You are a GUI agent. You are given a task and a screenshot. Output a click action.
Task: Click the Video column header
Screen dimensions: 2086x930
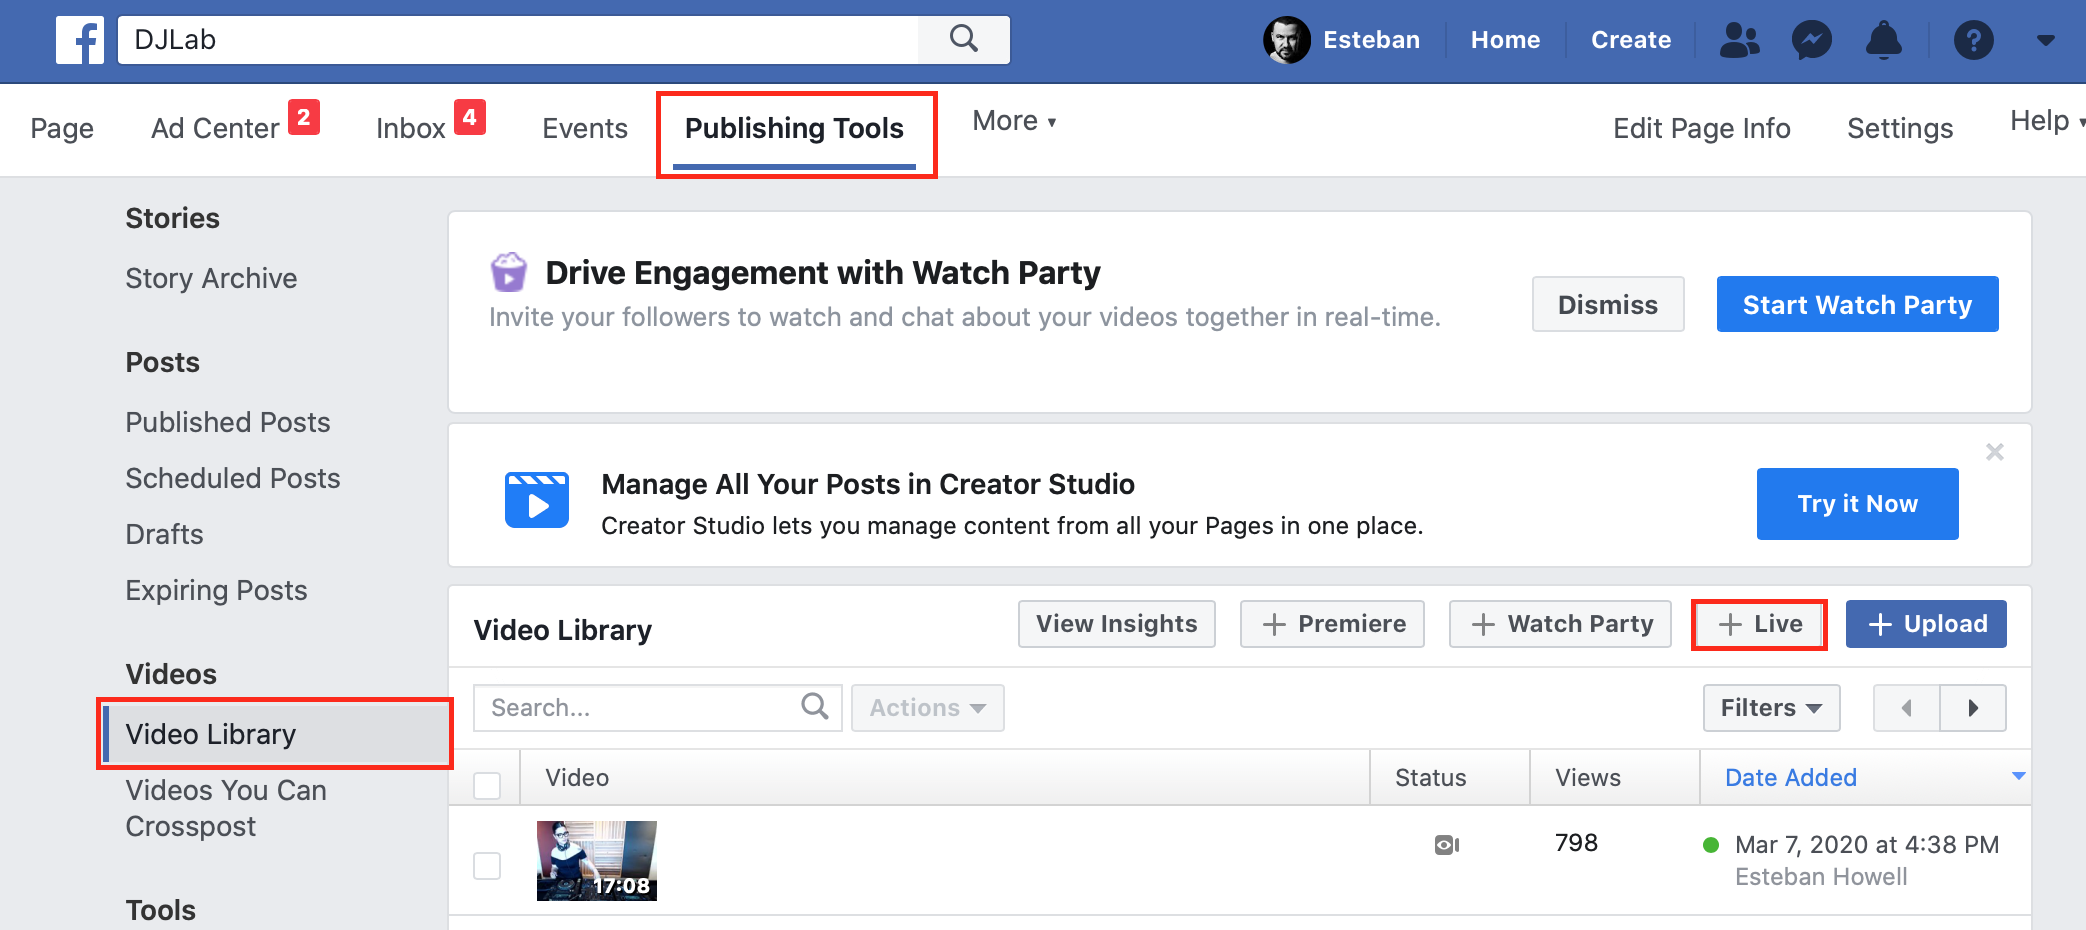(x=577, y=777)
